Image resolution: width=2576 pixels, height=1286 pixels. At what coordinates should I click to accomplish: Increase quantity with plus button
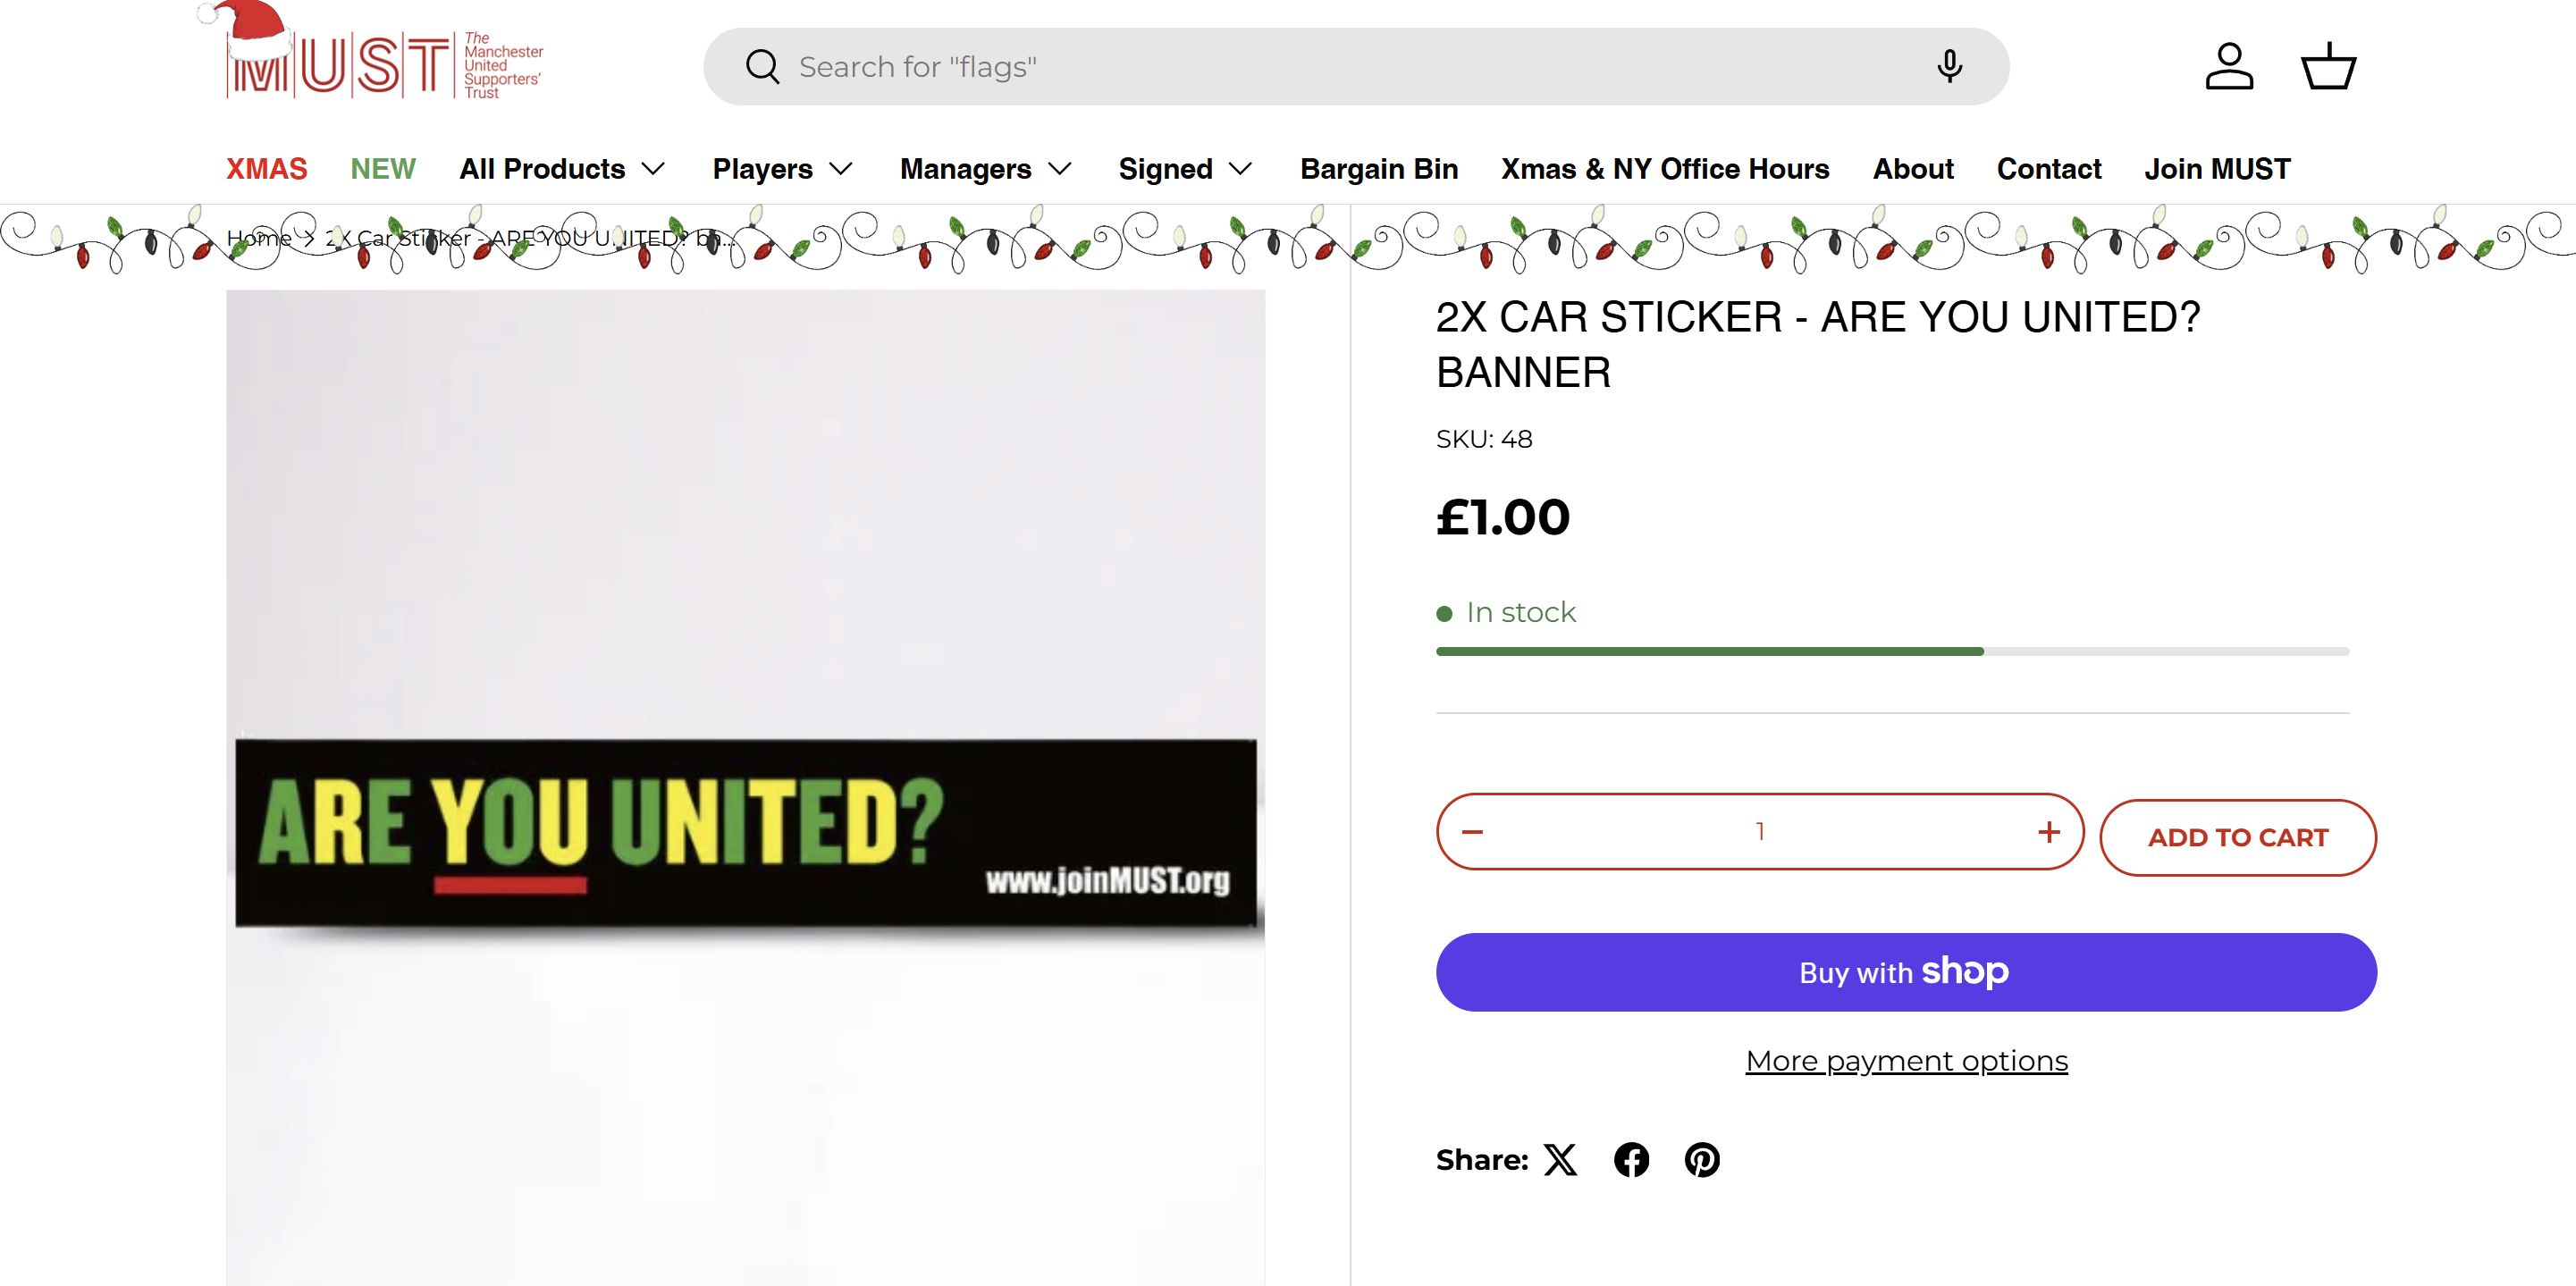click(x=2048, y=832)
